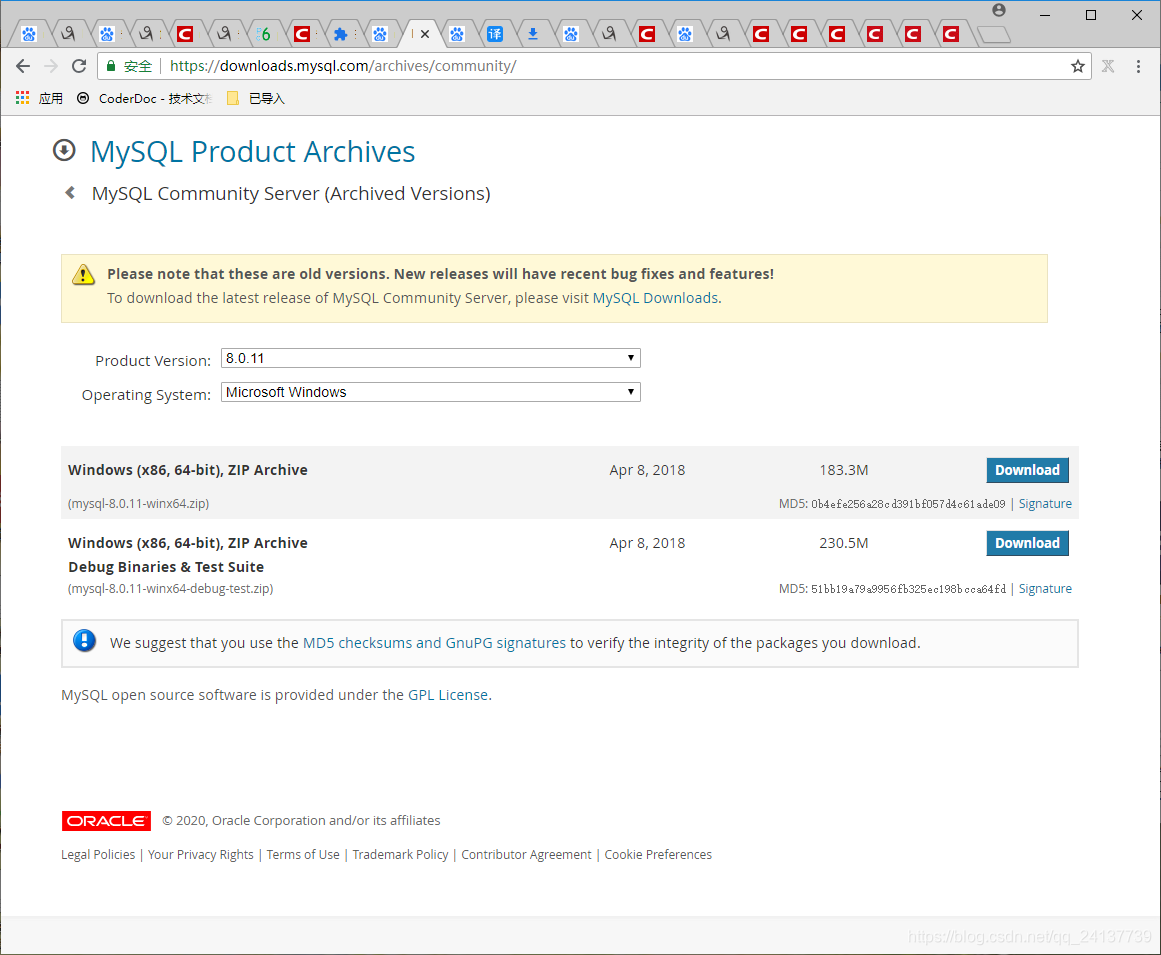Click the MySQL Product Archives download circle icon
1161x955 pixels.
coord(64,150)
